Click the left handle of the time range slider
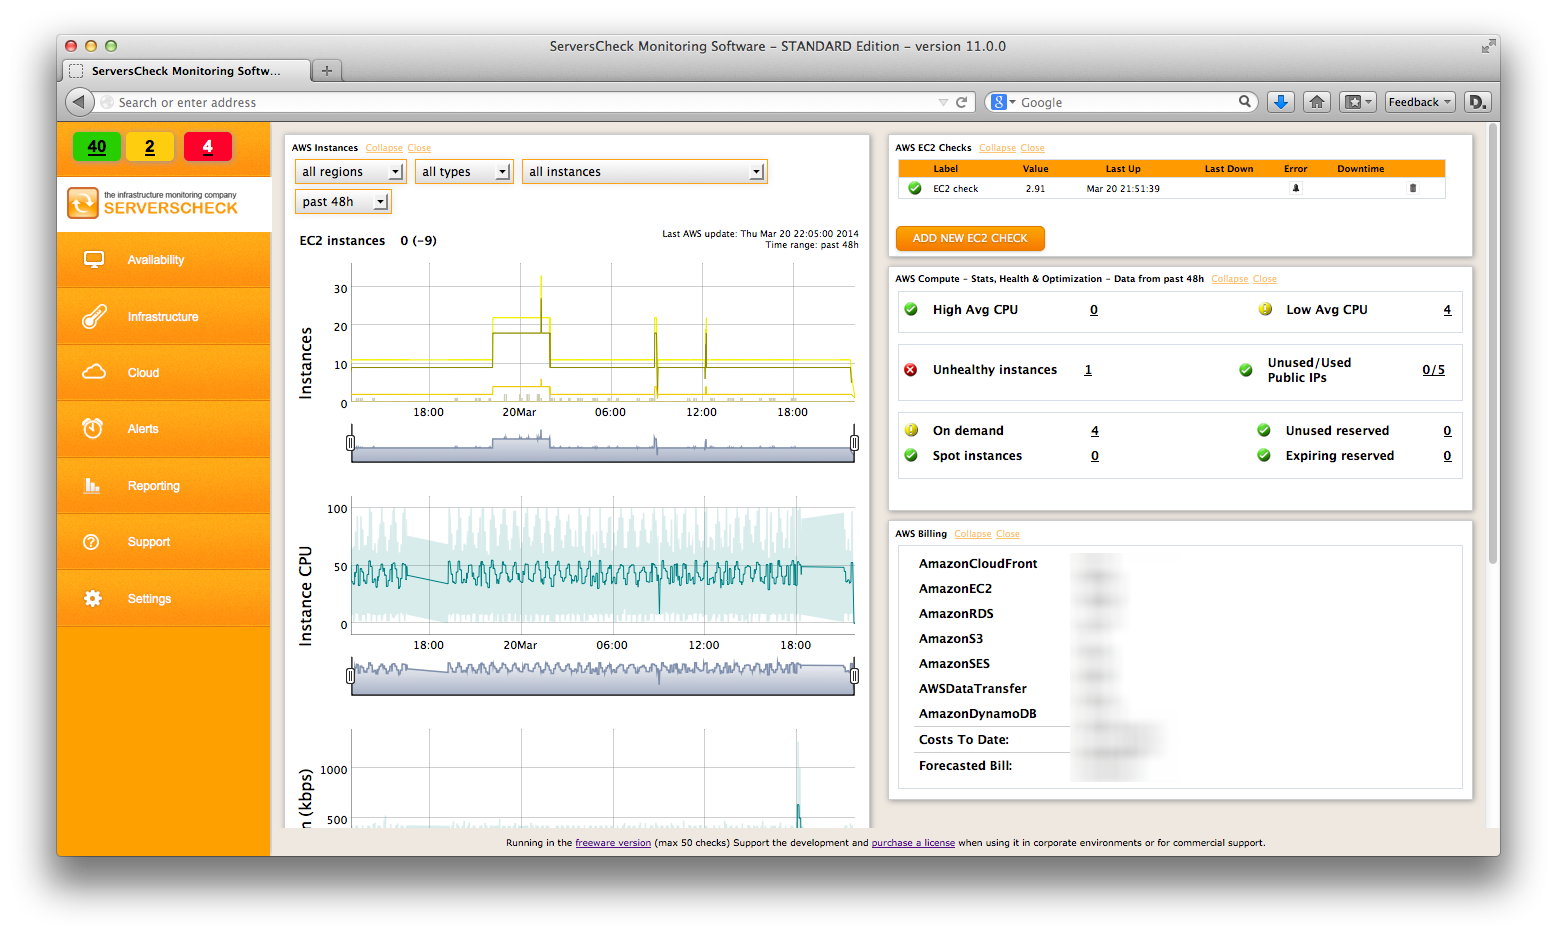The height and width of the screenshot is (935, 1557). 351,441
